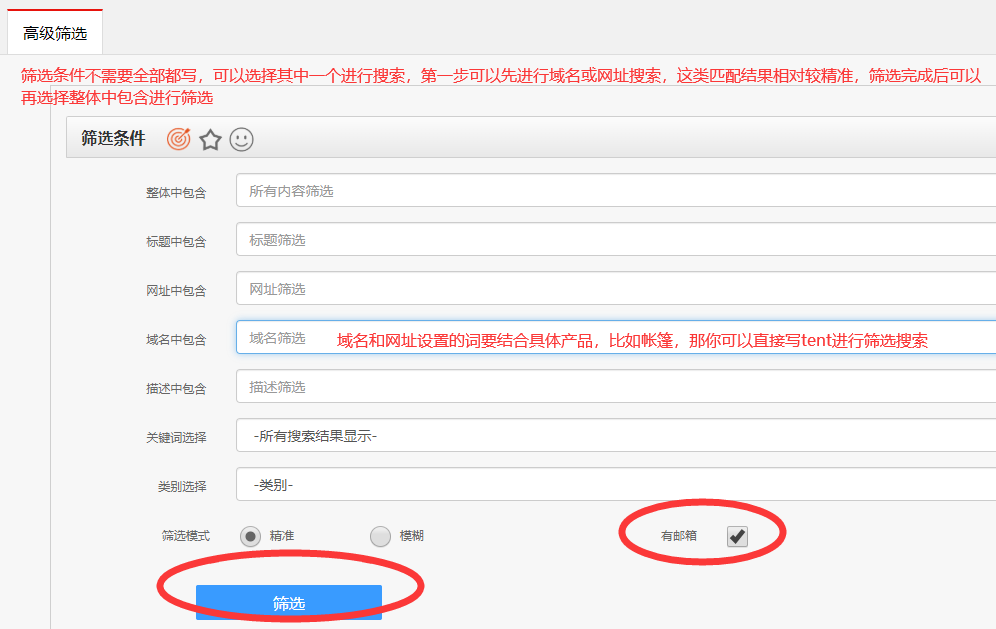Select the 精准 filter mode radio button
Image resolution: width=996 pixels, height=629 pixels.
point(250,536)
